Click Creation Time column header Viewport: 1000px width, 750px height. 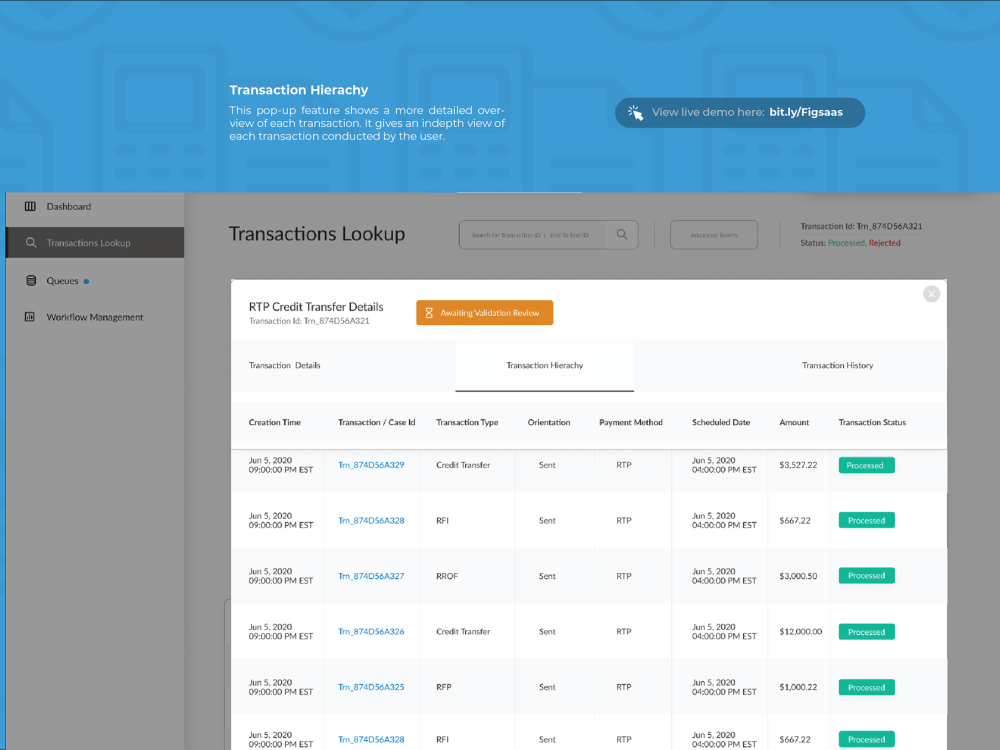pyautogui.click(x=274, y=422)
